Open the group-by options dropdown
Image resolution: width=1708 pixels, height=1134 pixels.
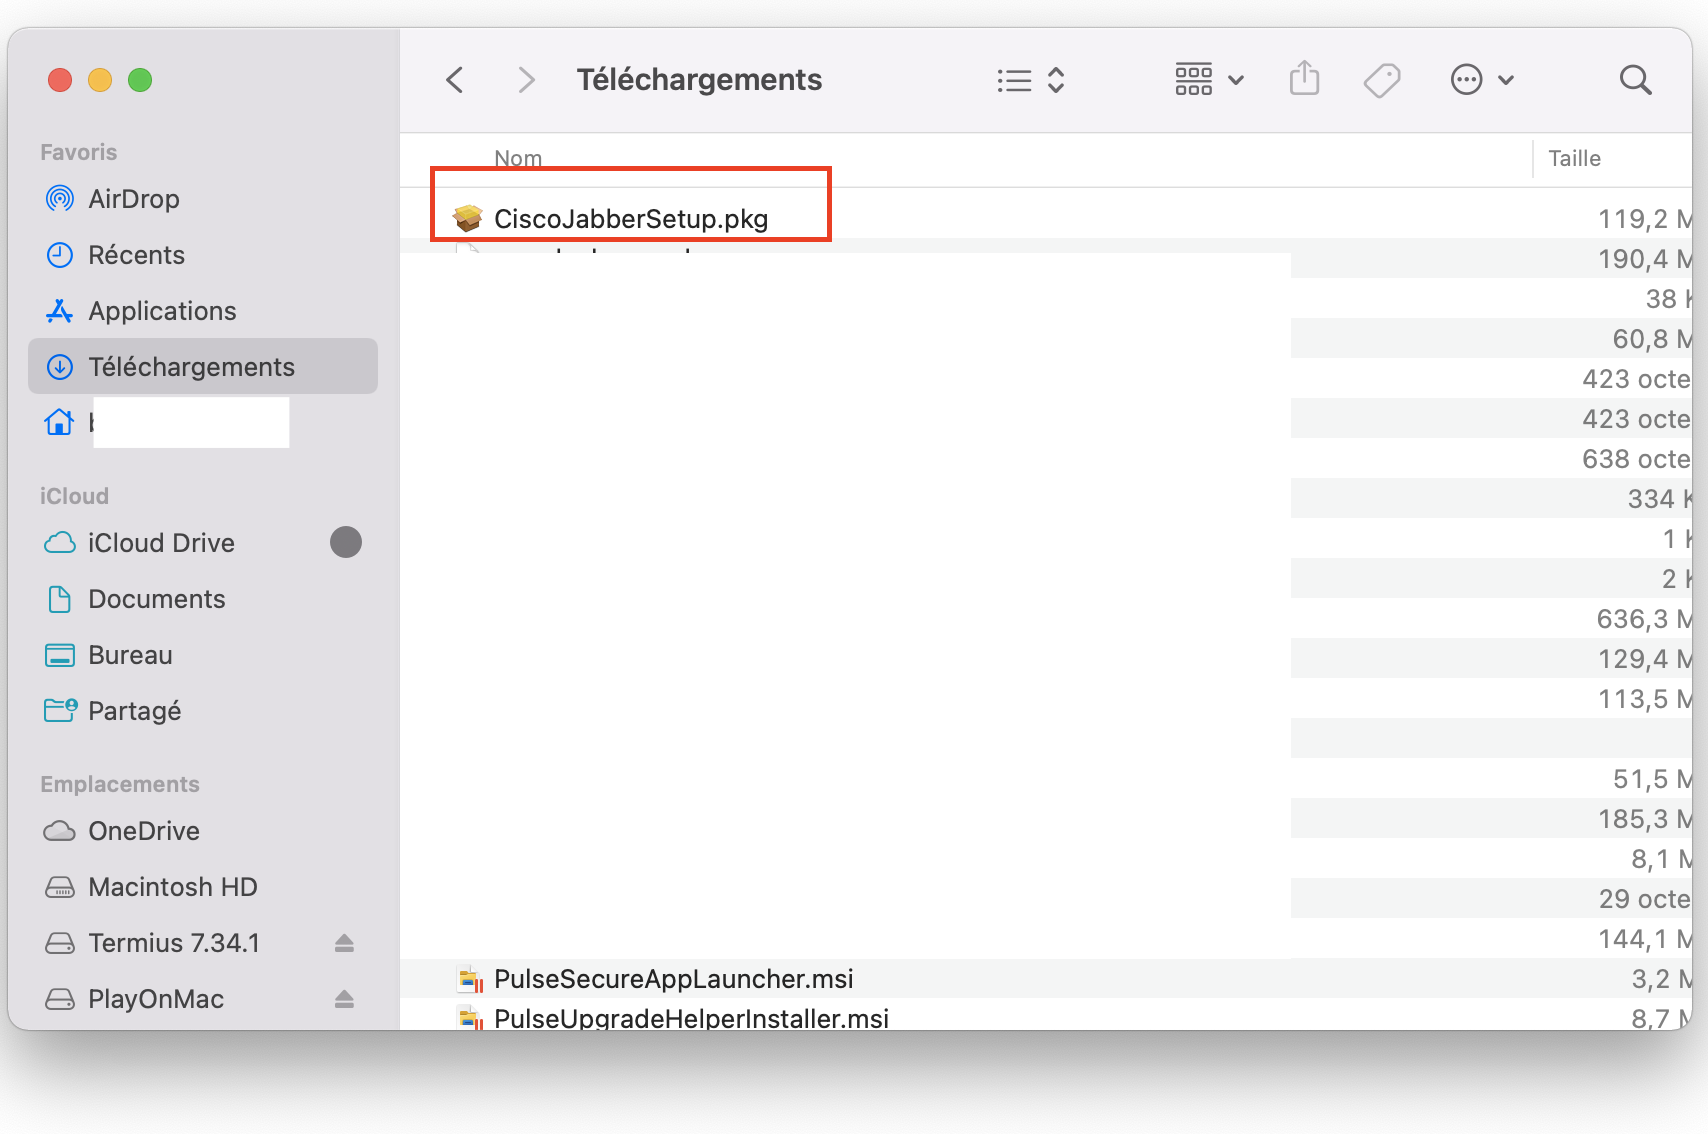1208,80
